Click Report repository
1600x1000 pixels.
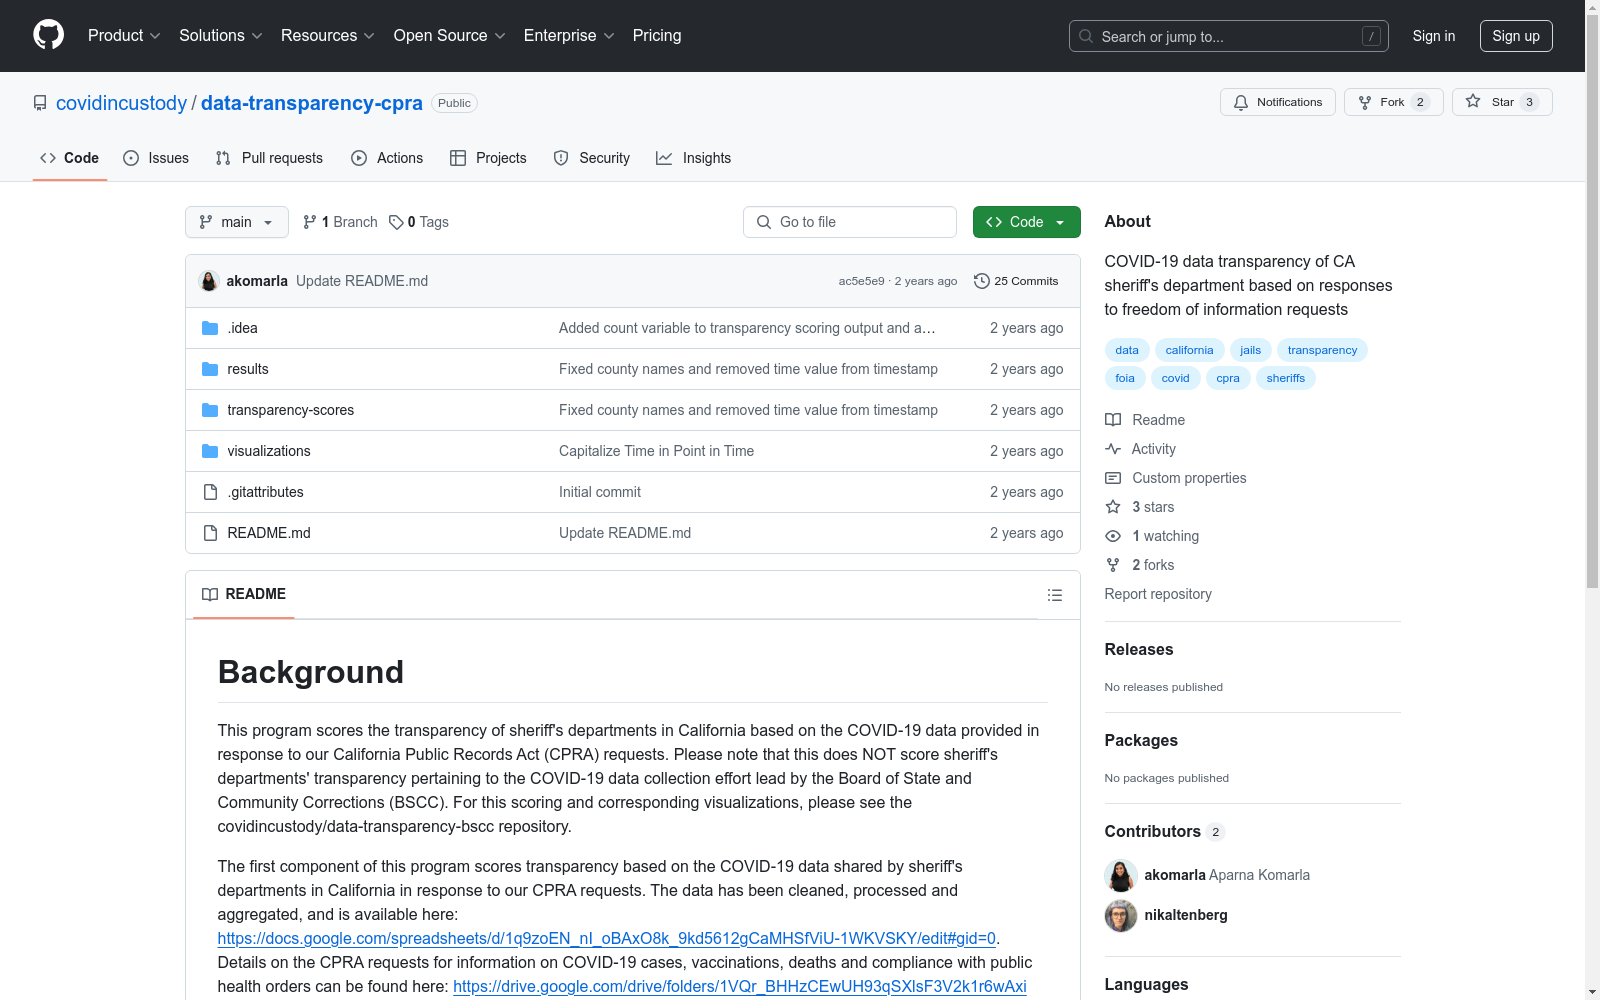click(x=1158, y=594)
